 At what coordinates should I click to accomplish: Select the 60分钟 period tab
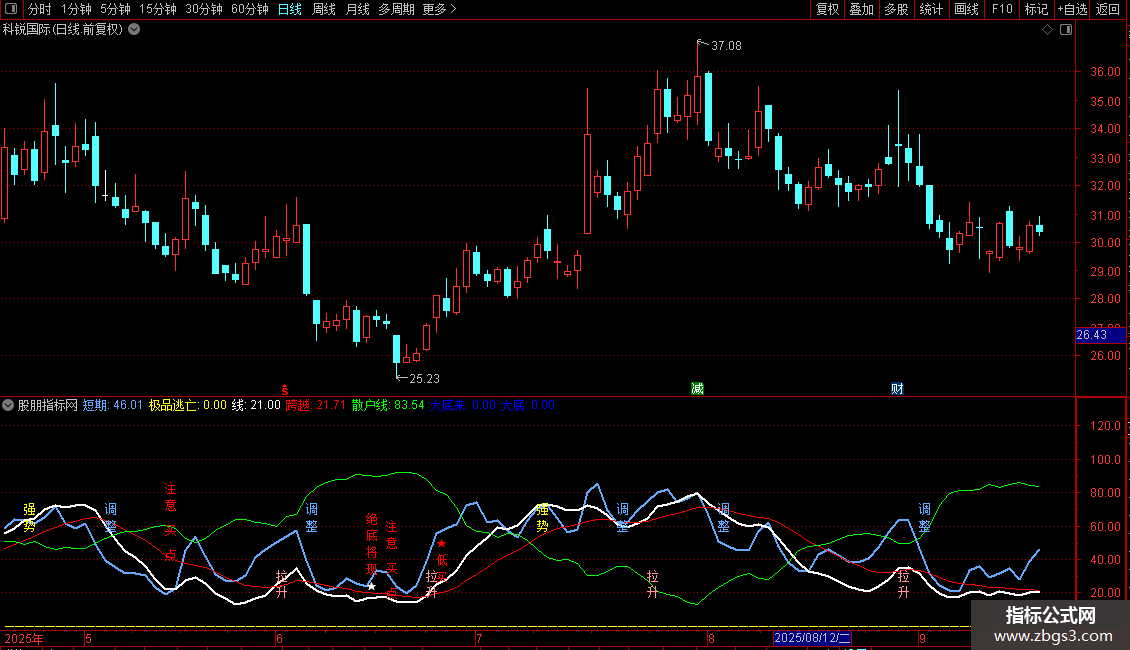(249, 9)
